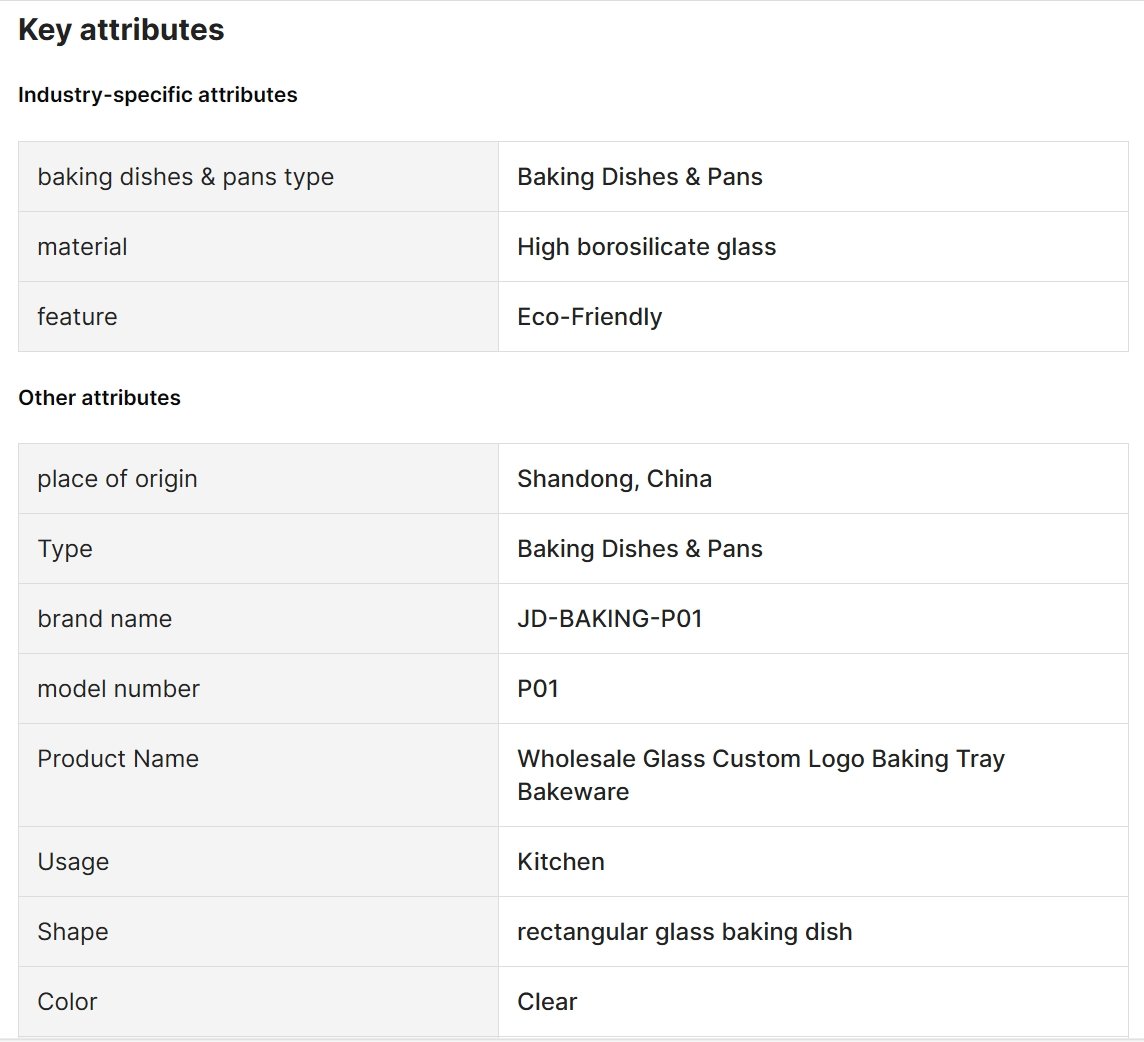Click the Key attributes heading

click(121, 30)
